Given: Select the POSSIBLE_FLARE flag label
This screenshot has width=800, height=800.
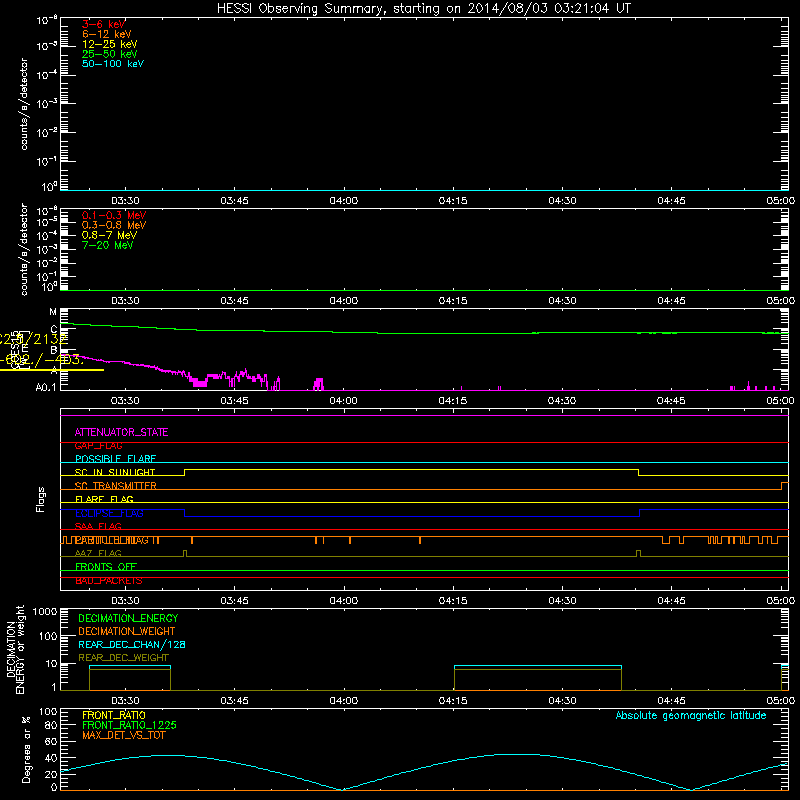Looking at the screenshot, I should [x=115, y=459].
